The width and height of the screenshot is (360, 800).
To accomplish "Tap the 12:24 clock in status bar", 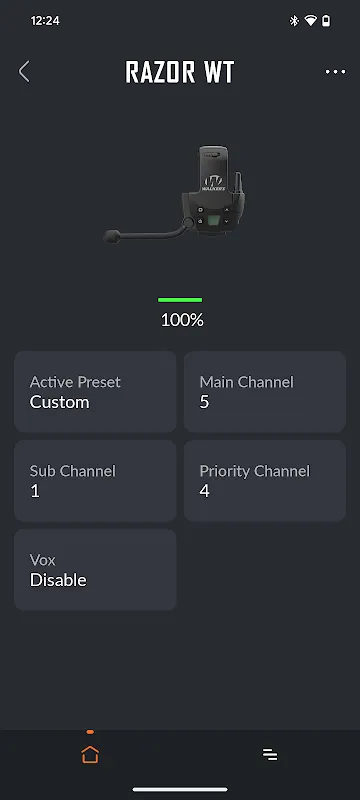I will point(45,21).
